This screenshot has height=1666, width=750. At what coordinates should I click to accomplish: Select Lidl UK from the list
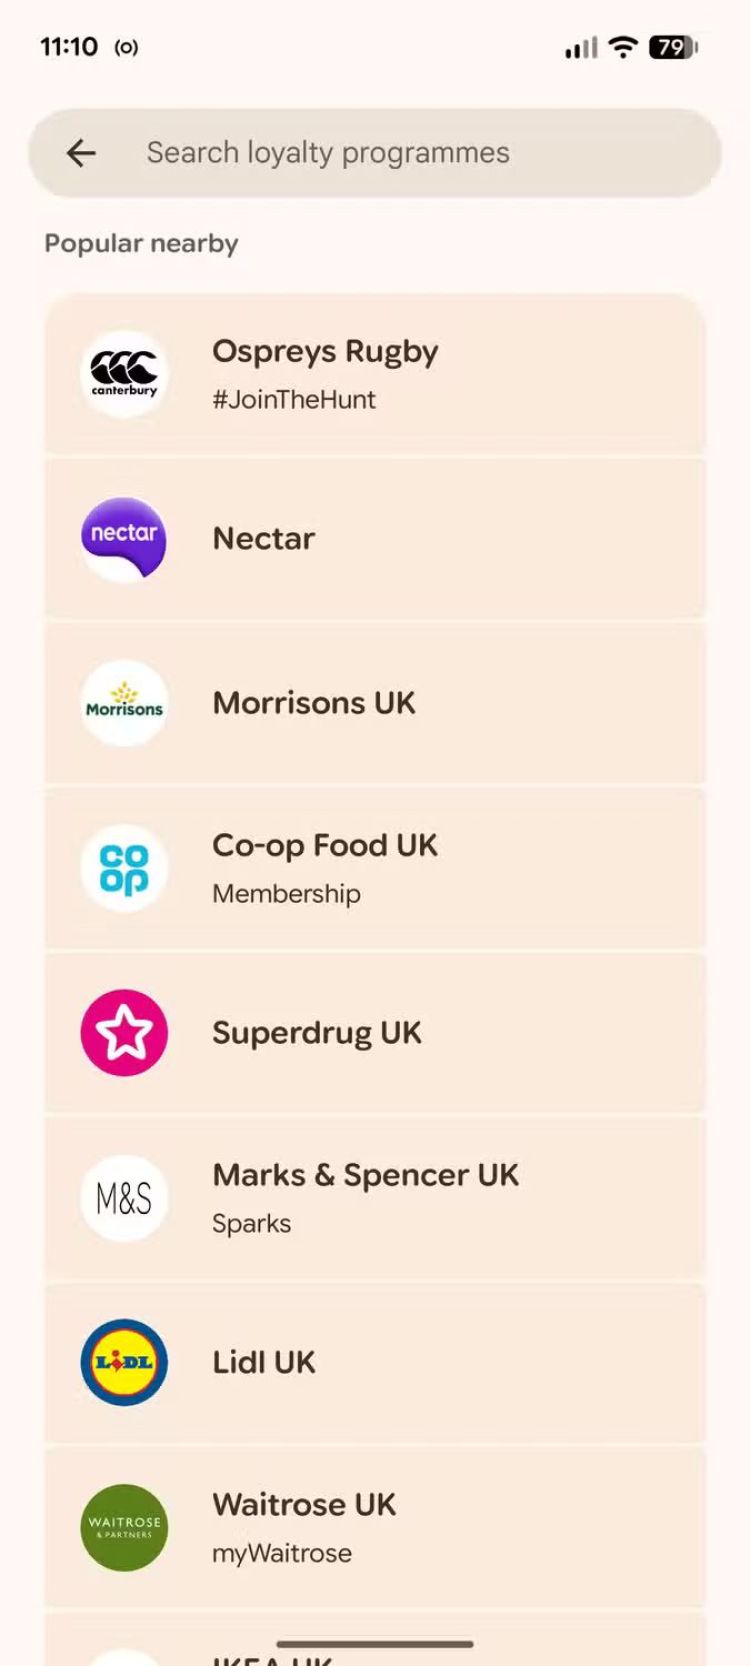click(264, 1363)
